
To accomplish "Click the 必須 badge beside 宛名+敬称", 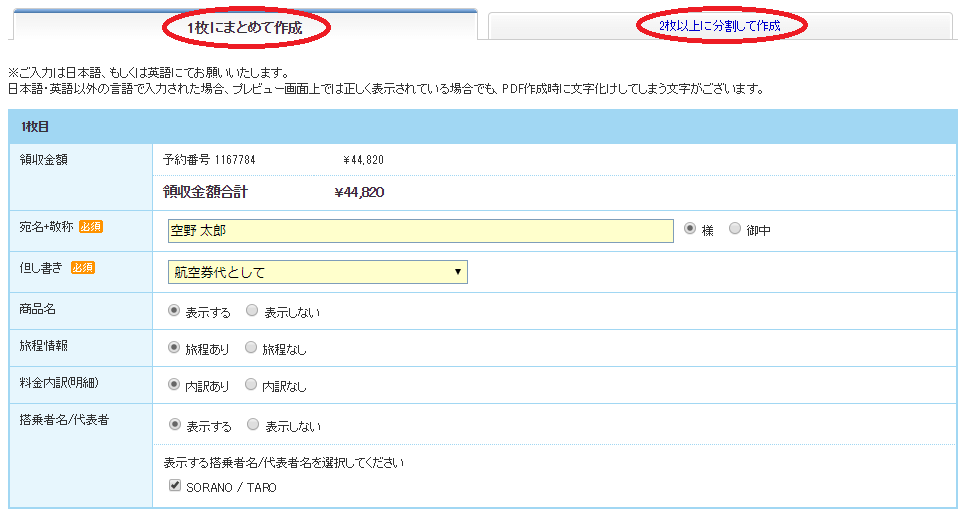I will pyautogui.click(x=91, y=226).
